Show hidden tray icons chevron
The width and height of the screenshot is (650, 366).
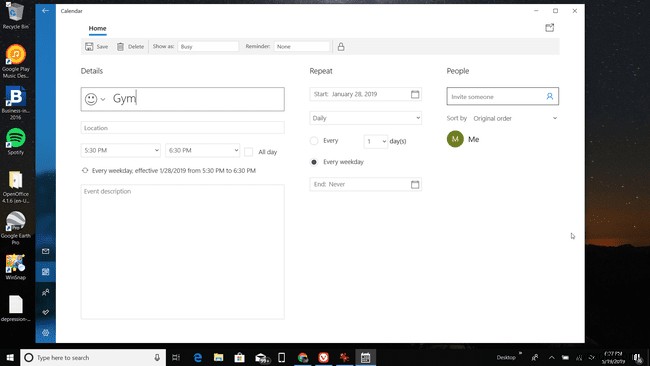point(551,357)
